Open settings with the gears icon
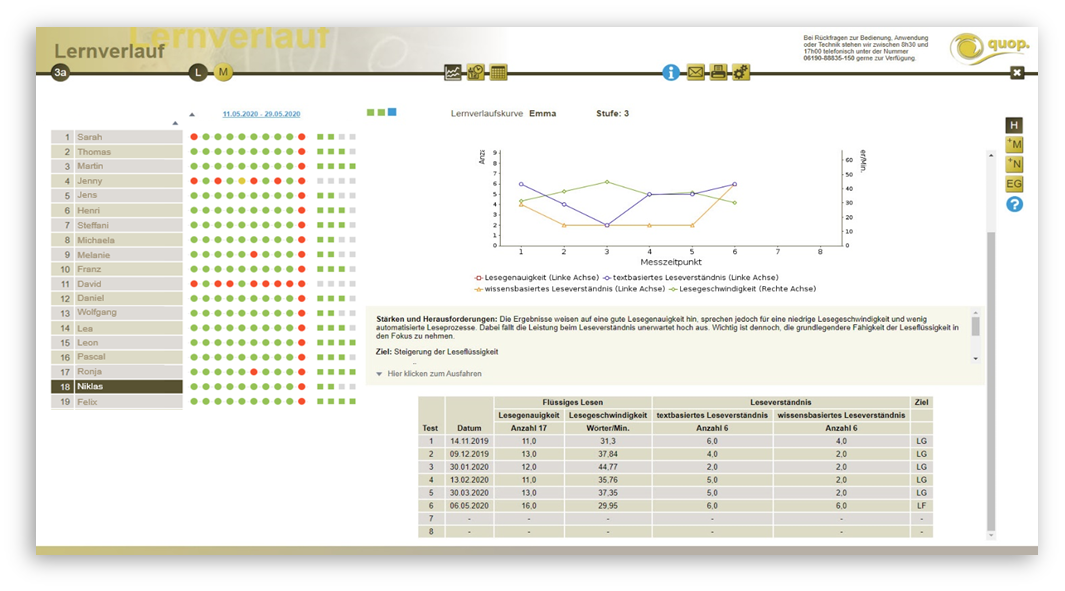This screenshot has height=591, width=1065. click(741, 72)
